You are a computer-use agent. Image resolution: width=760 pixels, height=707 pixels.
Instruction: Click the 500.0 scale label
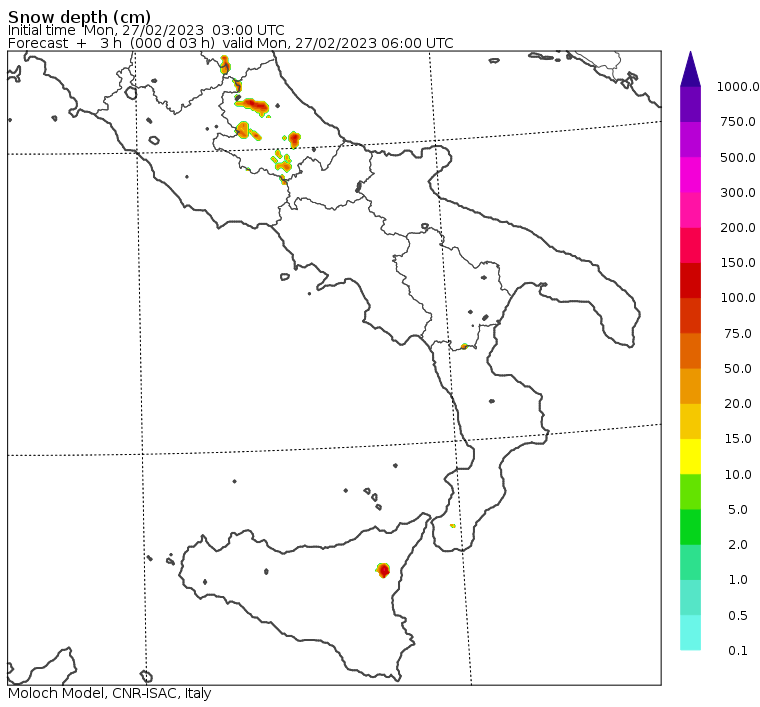click(738, 157)
